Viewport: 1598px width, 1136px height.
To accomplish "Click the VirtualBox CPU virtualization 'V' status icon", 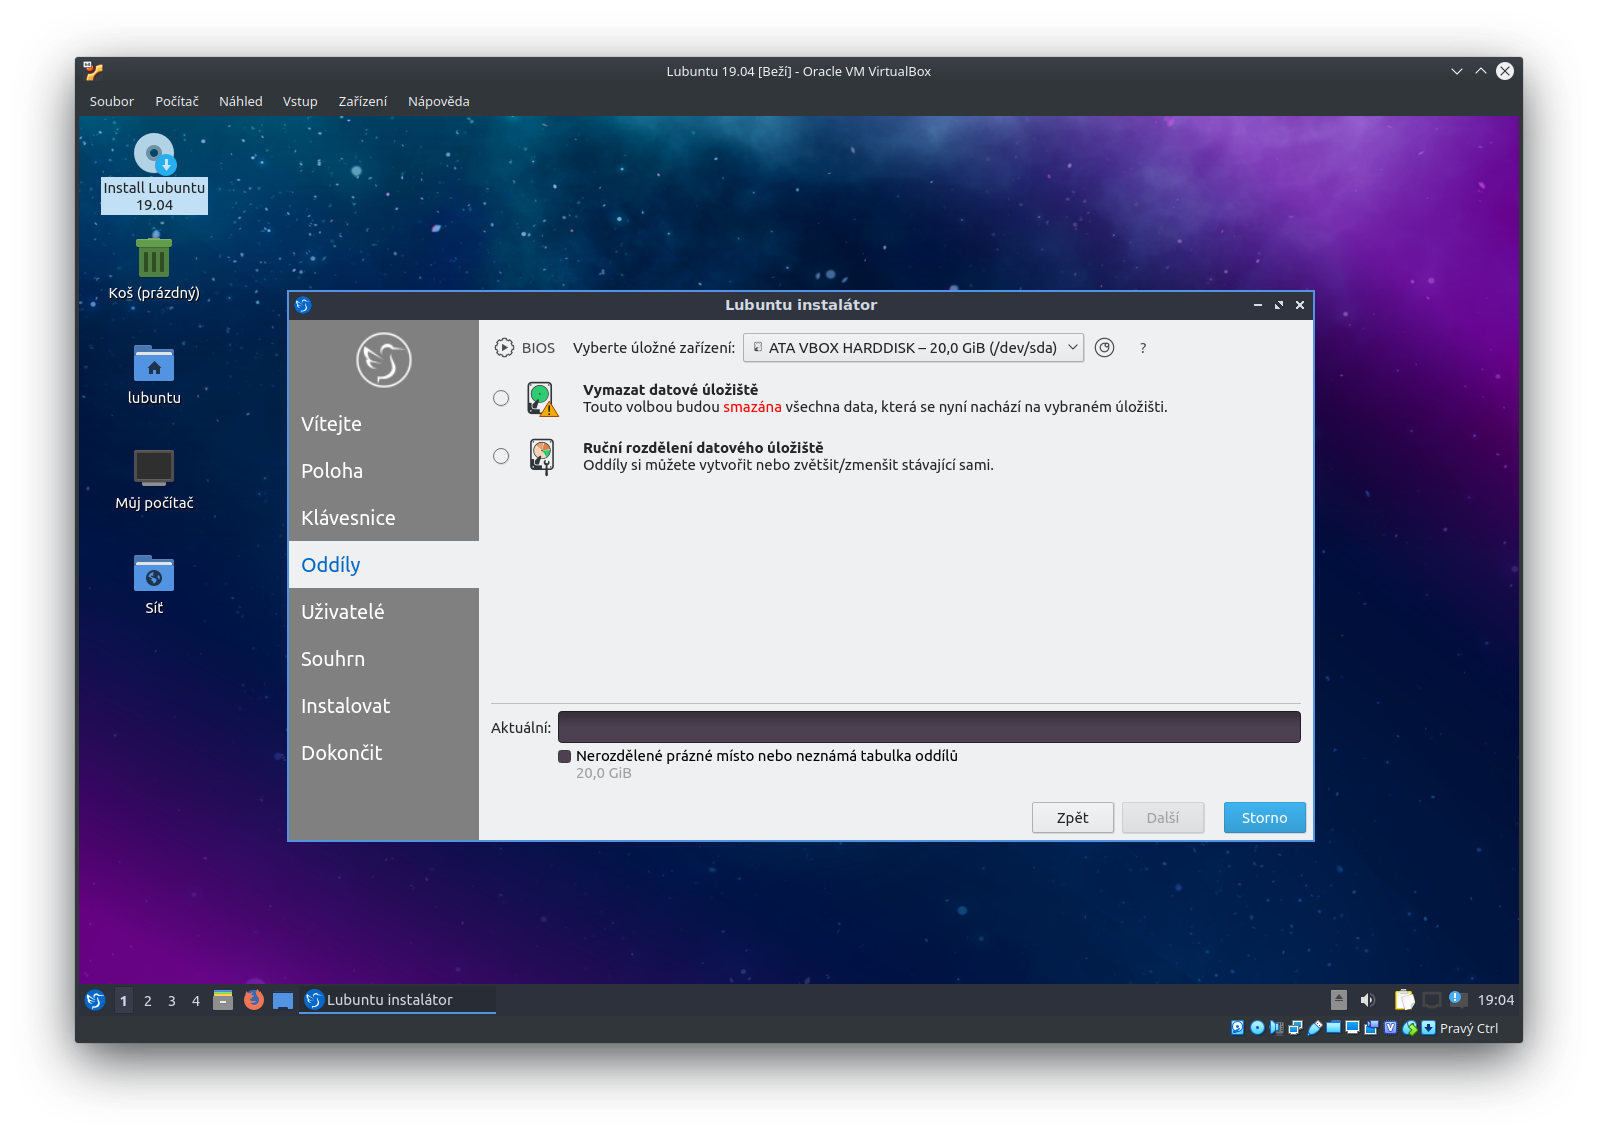I will tap(1390, 1027).
